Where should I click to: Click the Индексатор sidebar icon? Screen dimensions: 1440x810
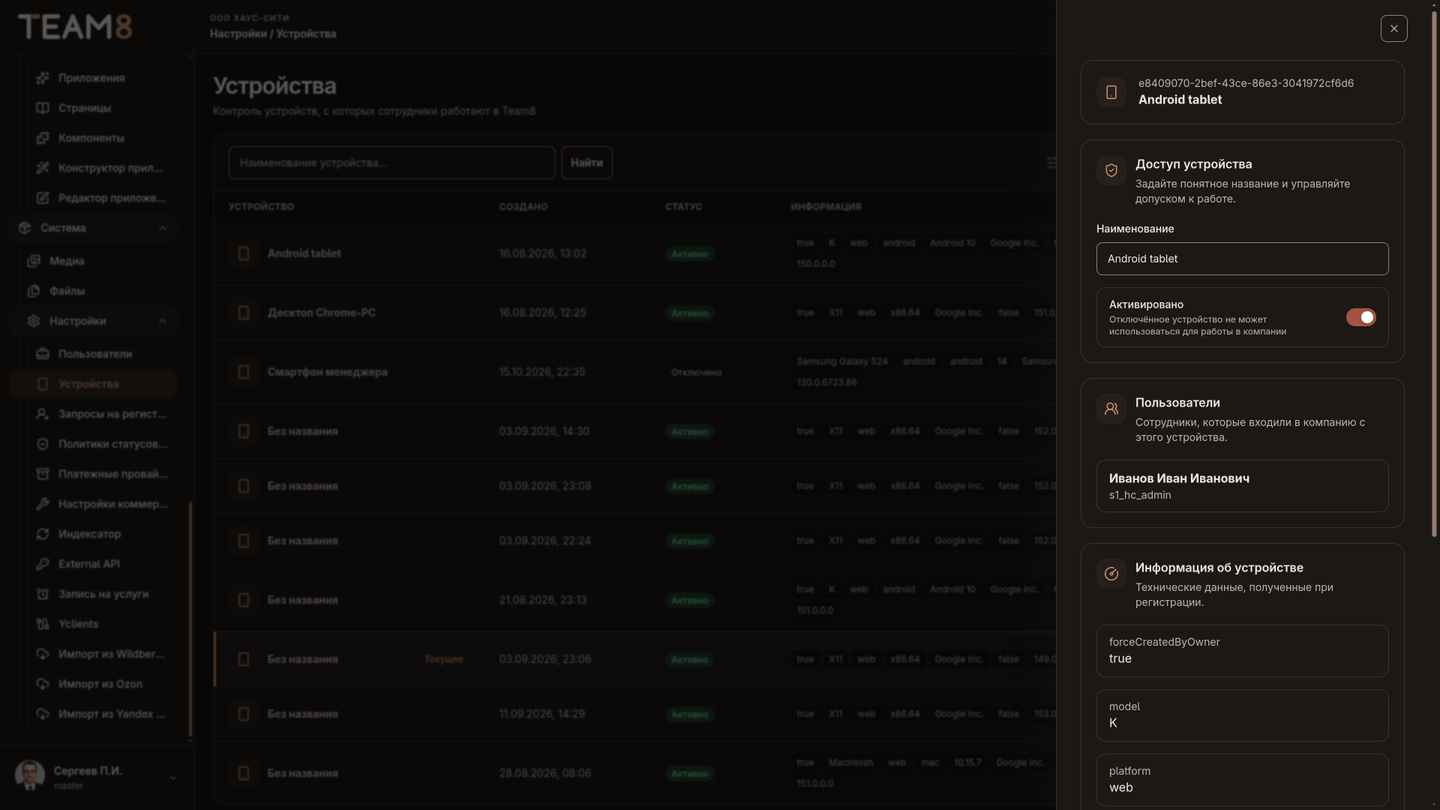coord(42,534)
